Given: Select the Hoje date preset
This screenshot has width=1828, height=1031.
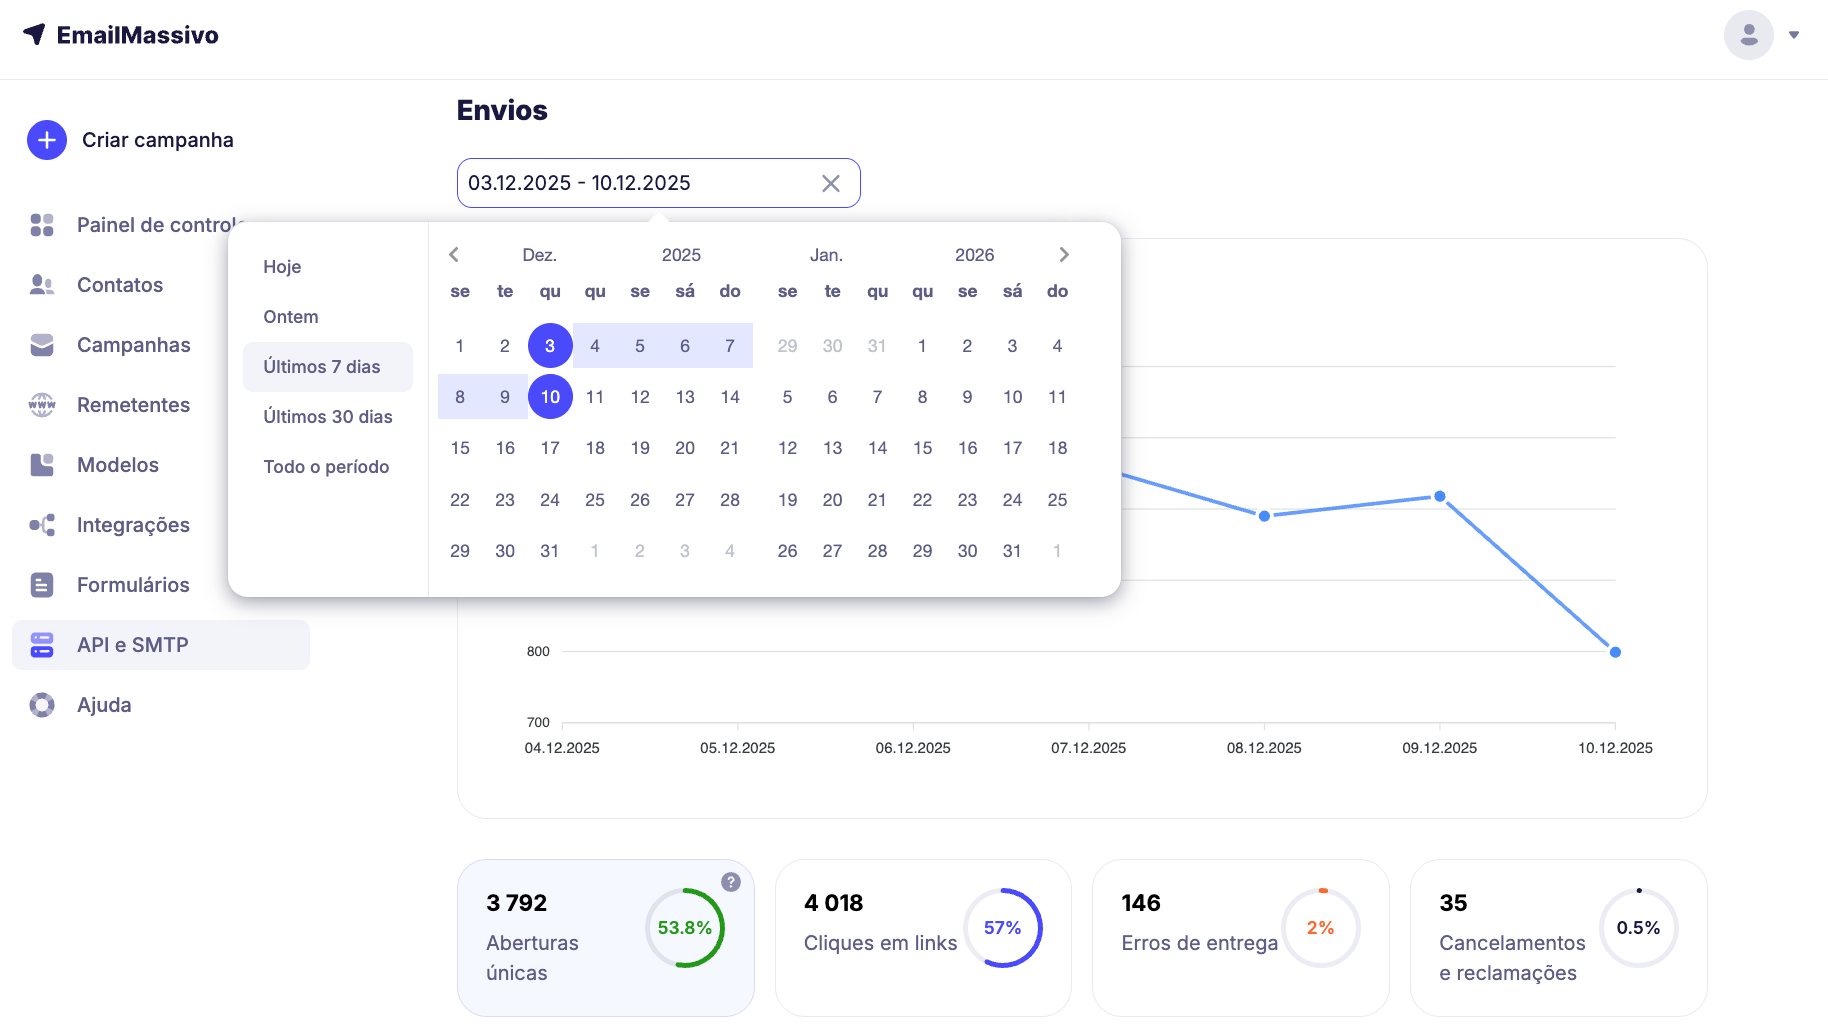Looking at the screenshot, I should click(282, 267).
